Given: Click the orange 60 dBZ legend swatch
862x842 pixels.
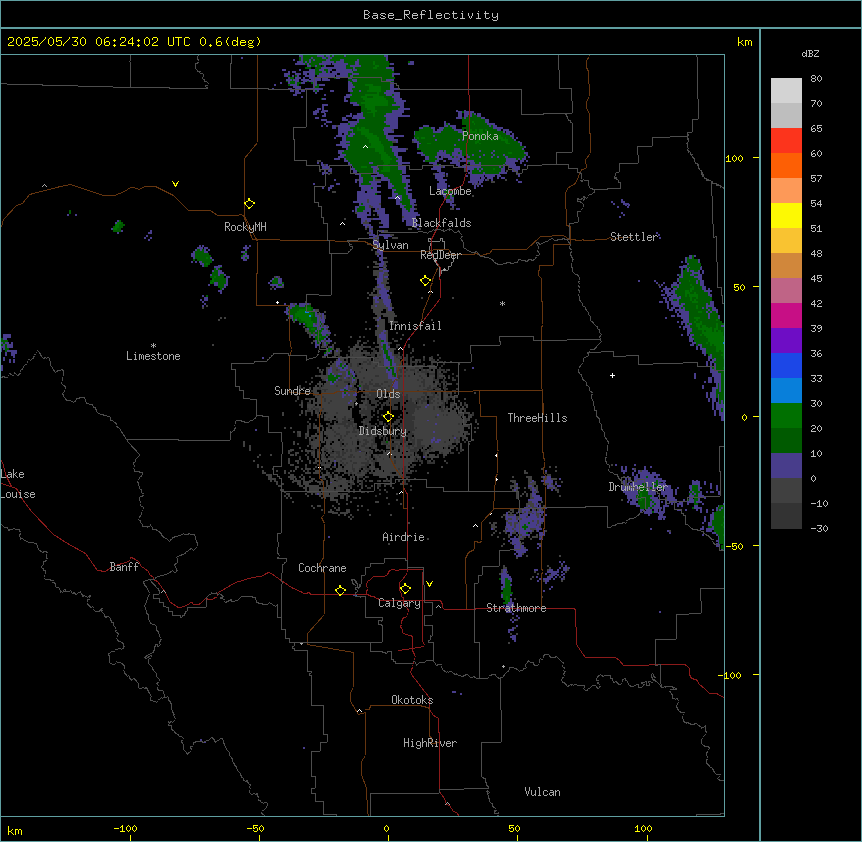Looking at the screenshot, I should tap(786, 165).
